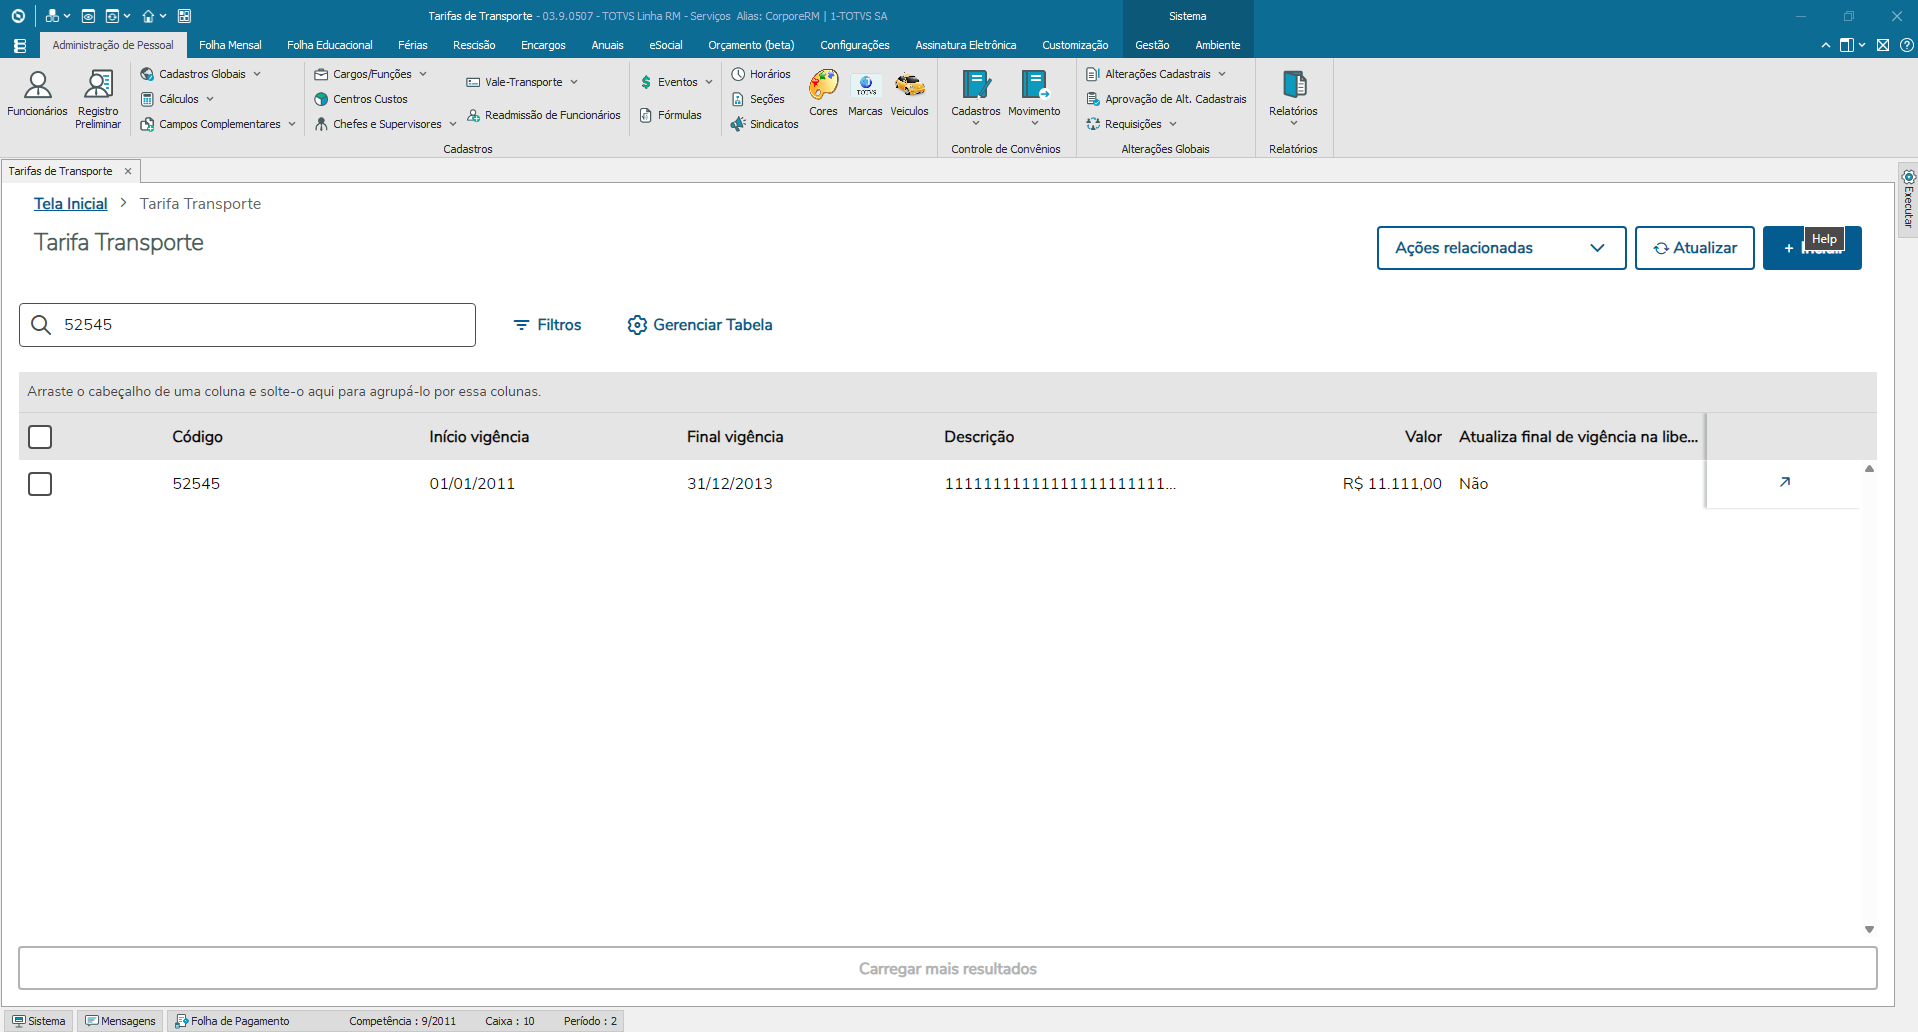Click Gerenciar Tabela
The height and width of the screenshot is (1032, 1918).
(700, 325)
